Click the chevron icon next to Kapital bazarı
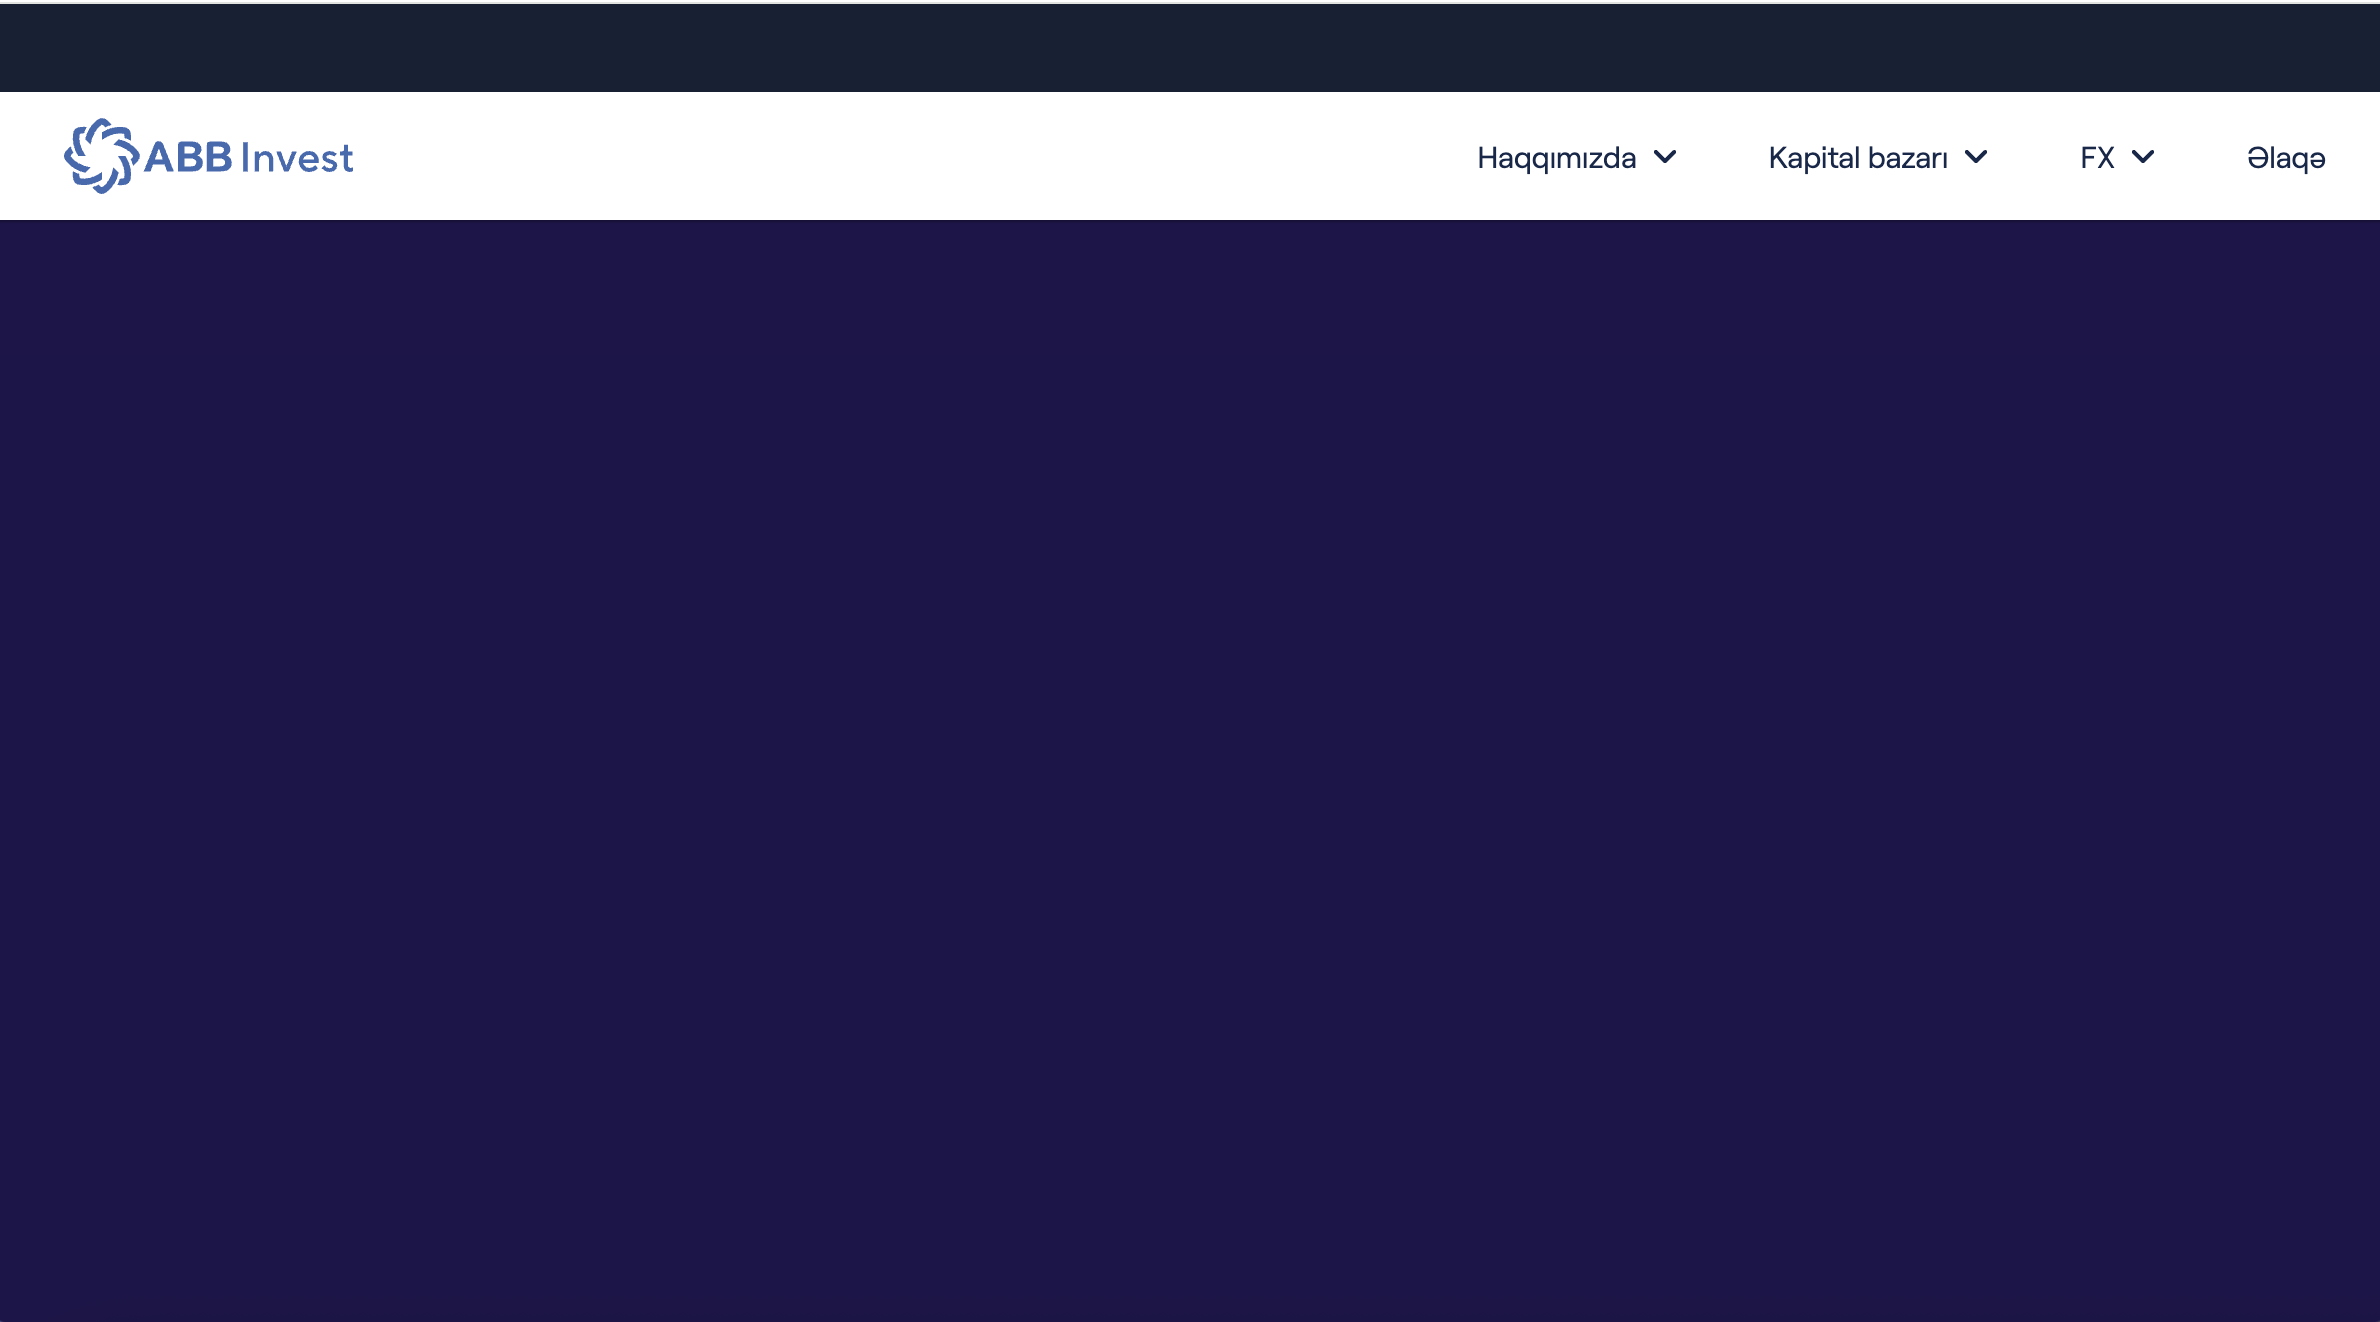The image size is (2380, 1322). tap(1975, 157)
